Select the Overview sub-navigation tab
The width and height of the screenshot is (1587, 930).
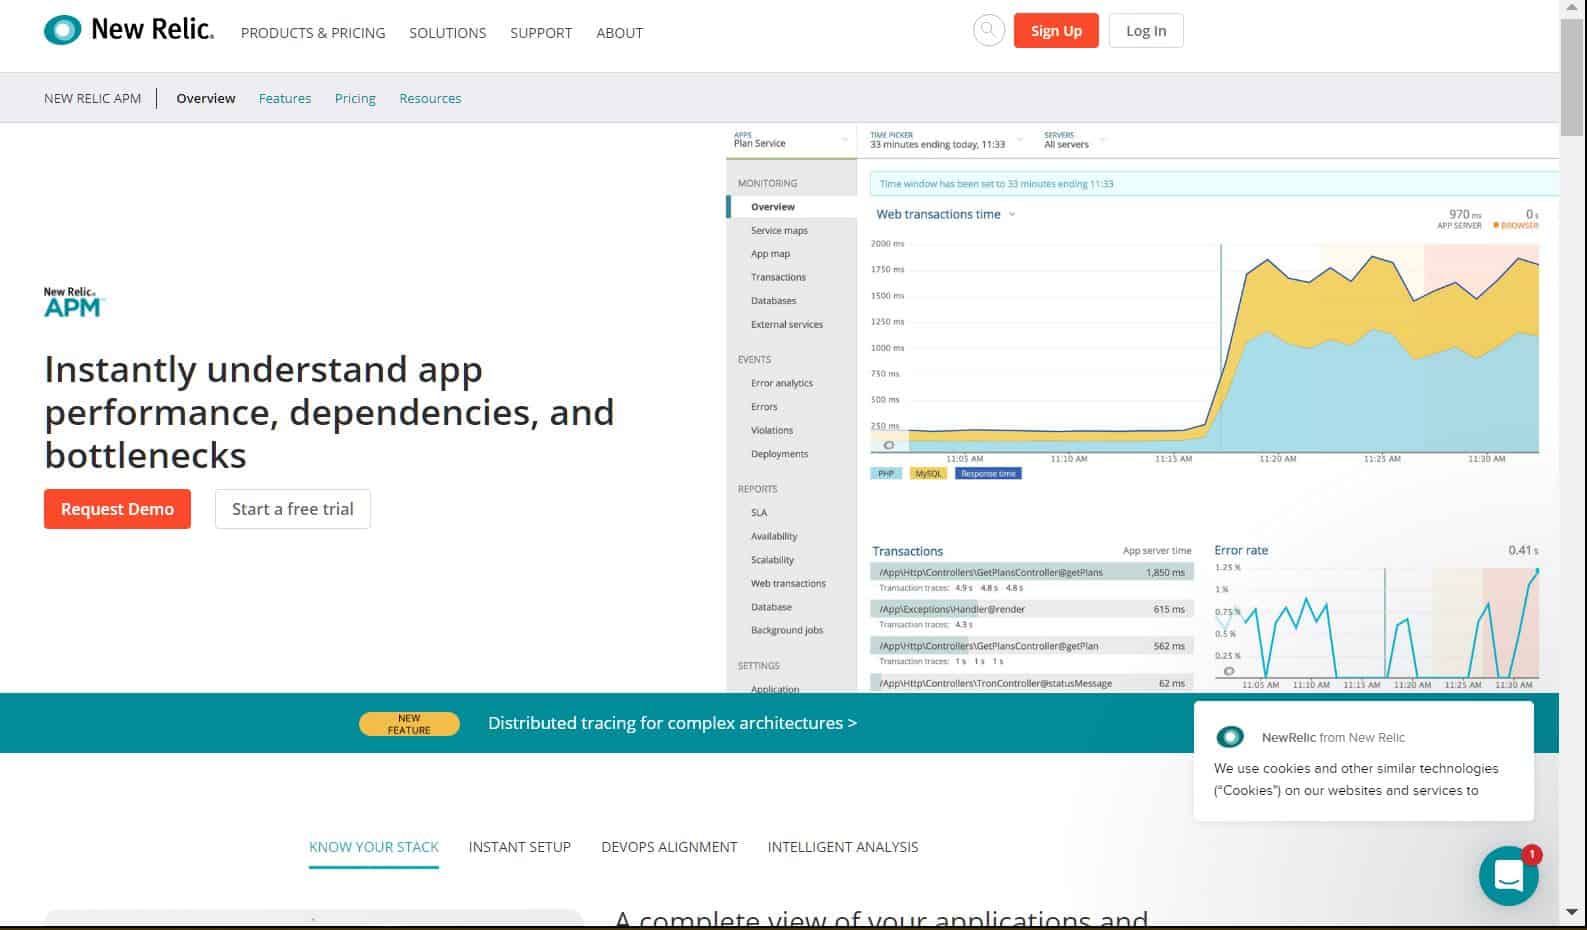[206, 98]
